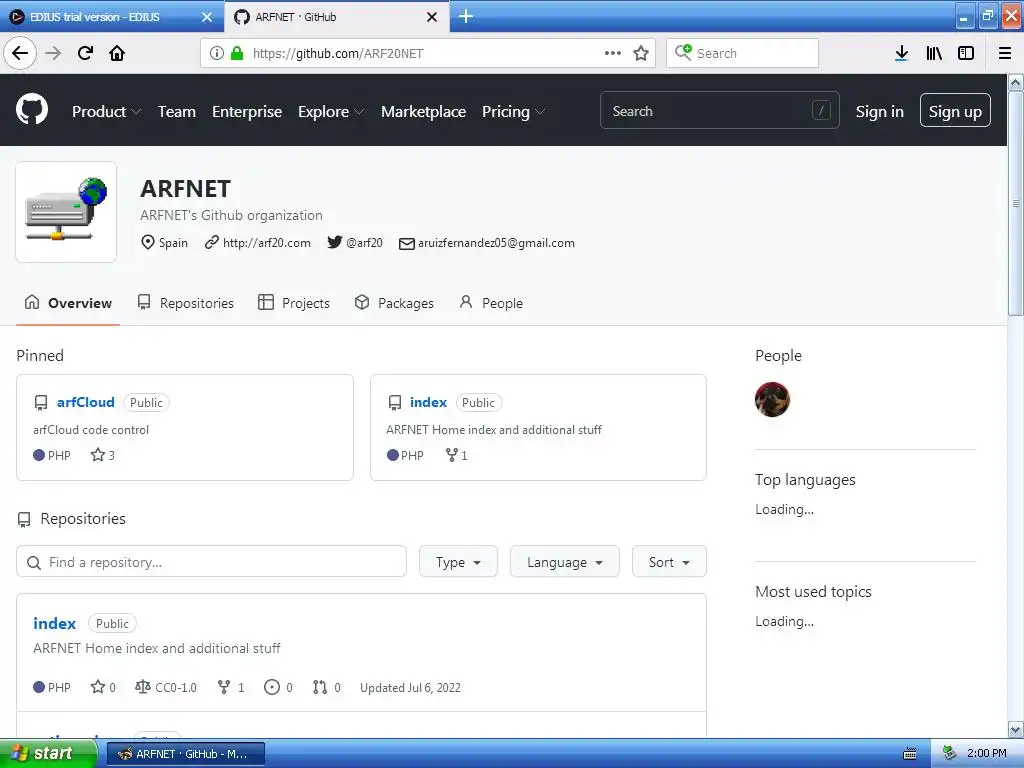The image size is (1024, 768).
Task: Click the aruizfernandez05@gmail.com email link
Action: pos(496,243)
